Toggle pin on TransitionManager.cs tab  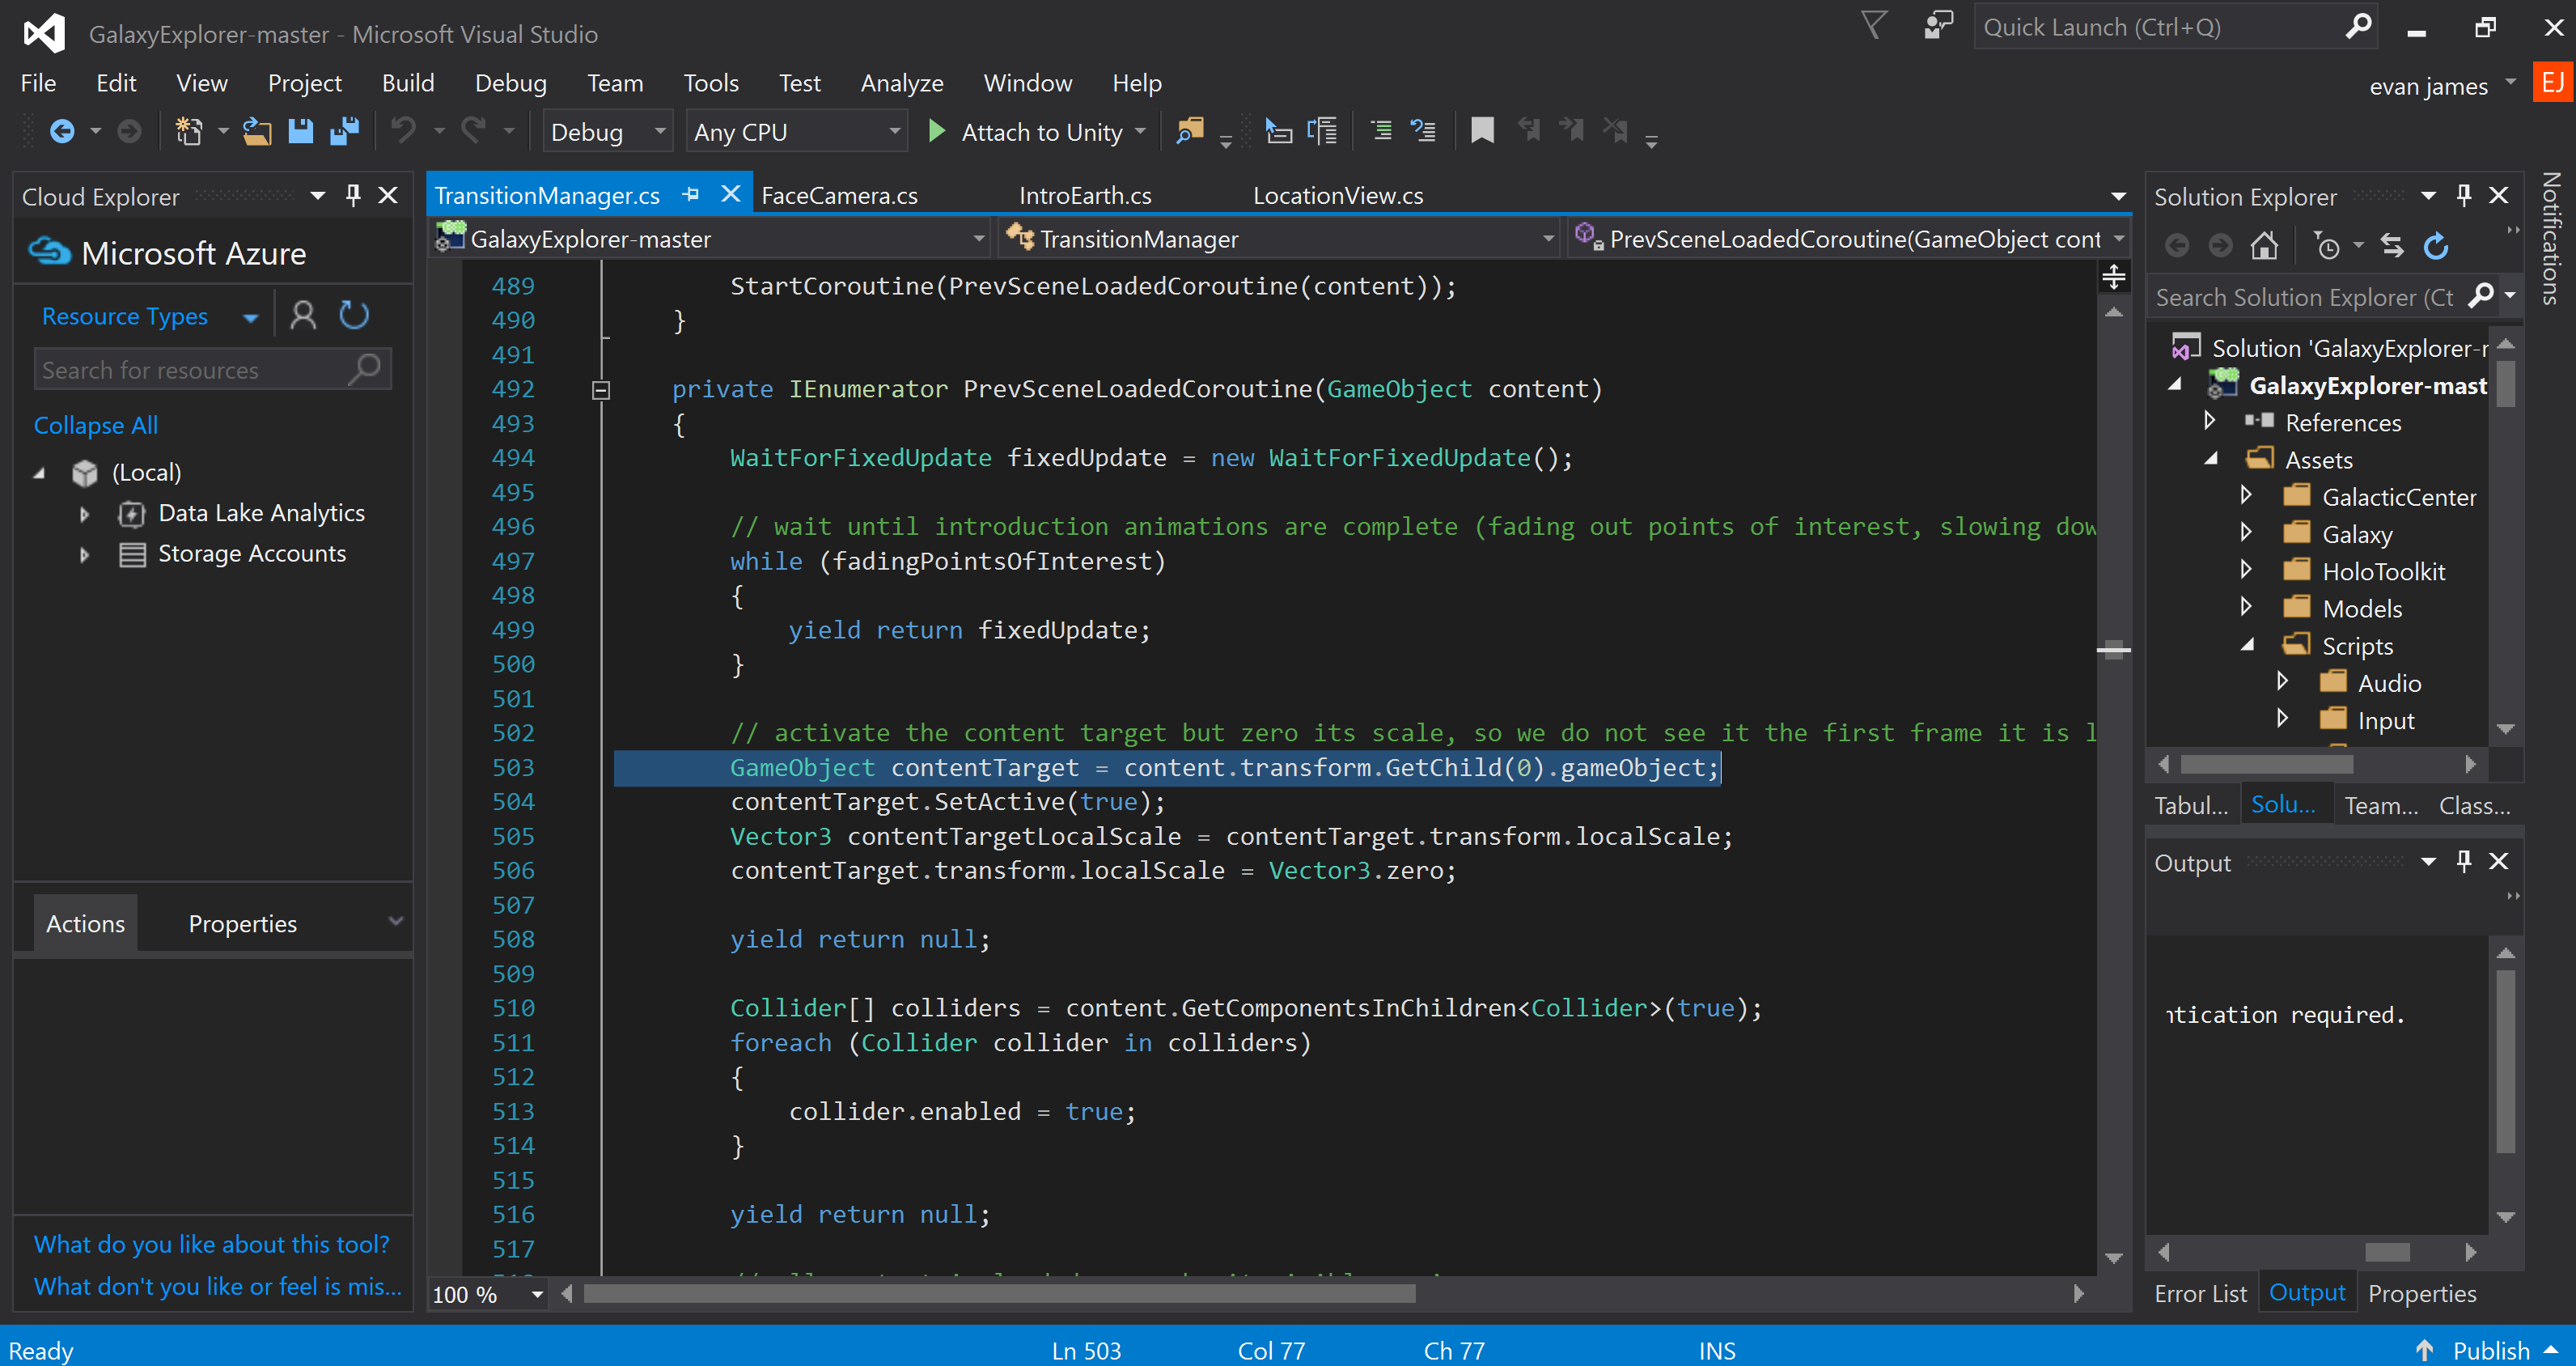[691, 195]
